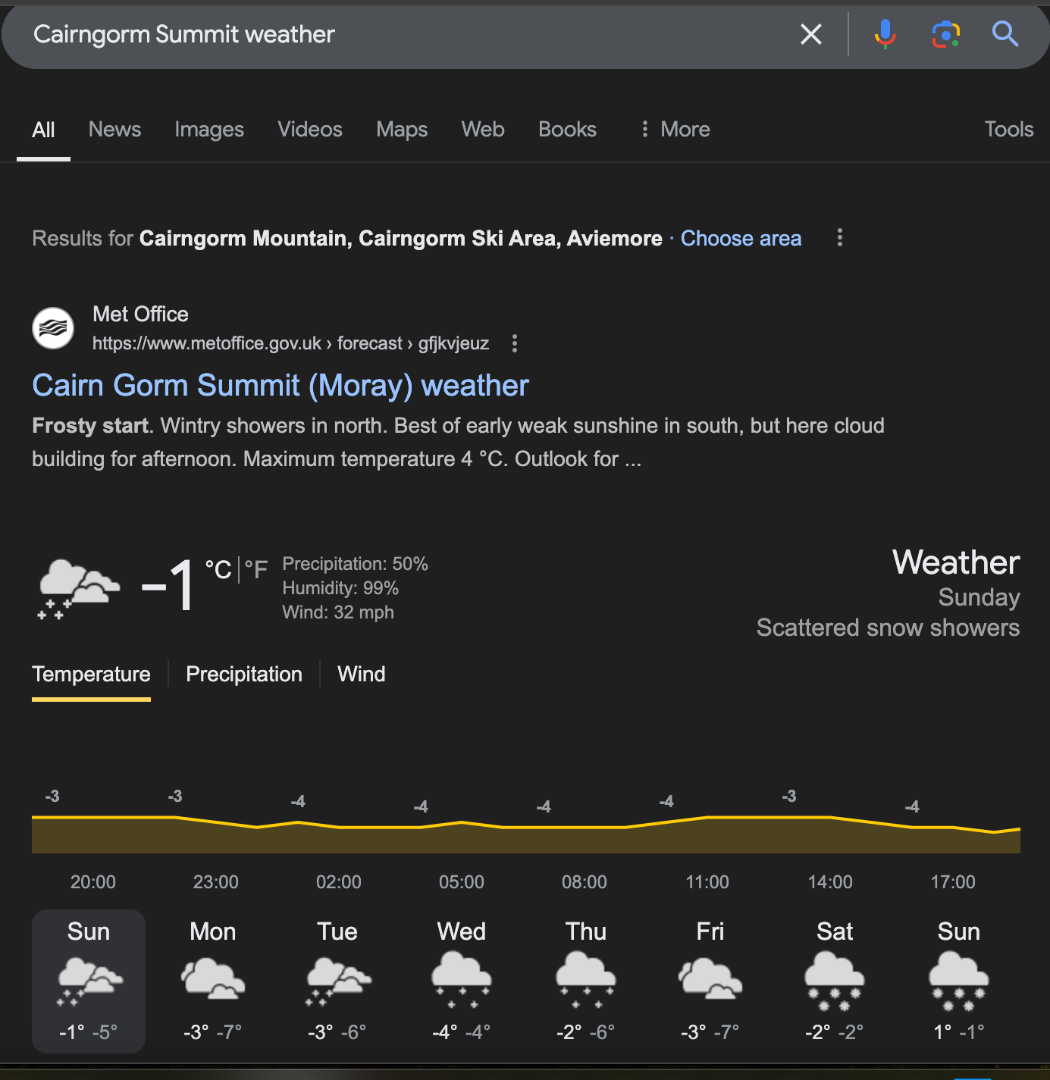Switch temperature unit to °F

pos(256,570)
